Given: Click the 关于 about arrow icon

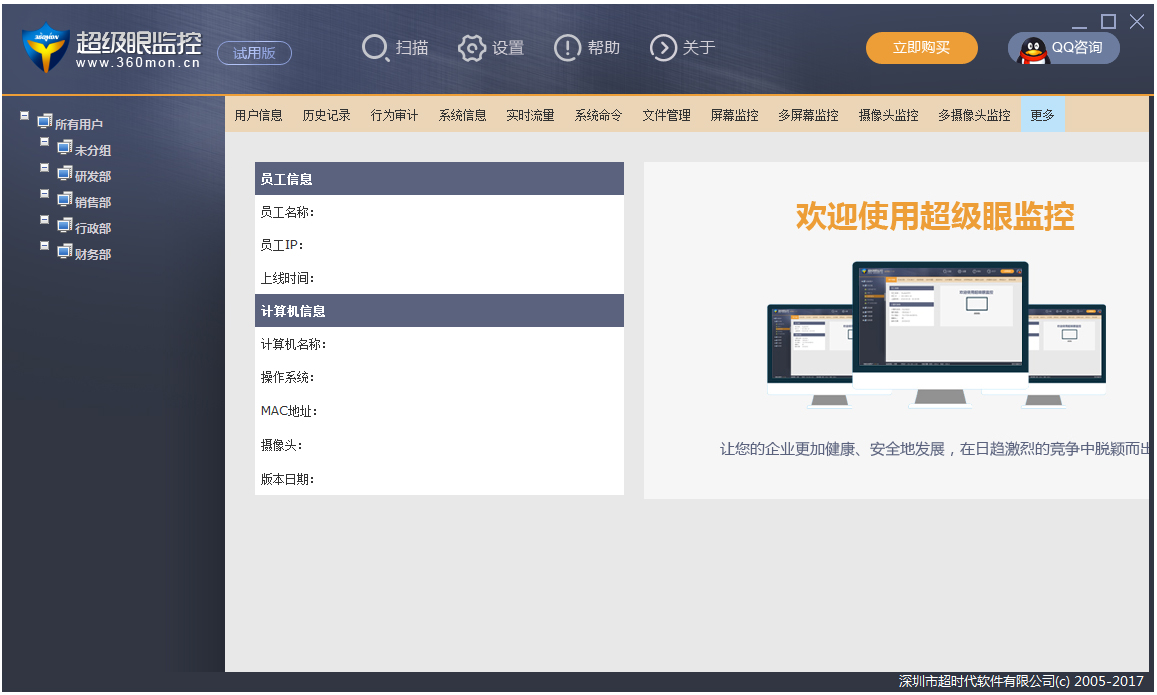Looking at the screenshot, I should click(661, 47).
